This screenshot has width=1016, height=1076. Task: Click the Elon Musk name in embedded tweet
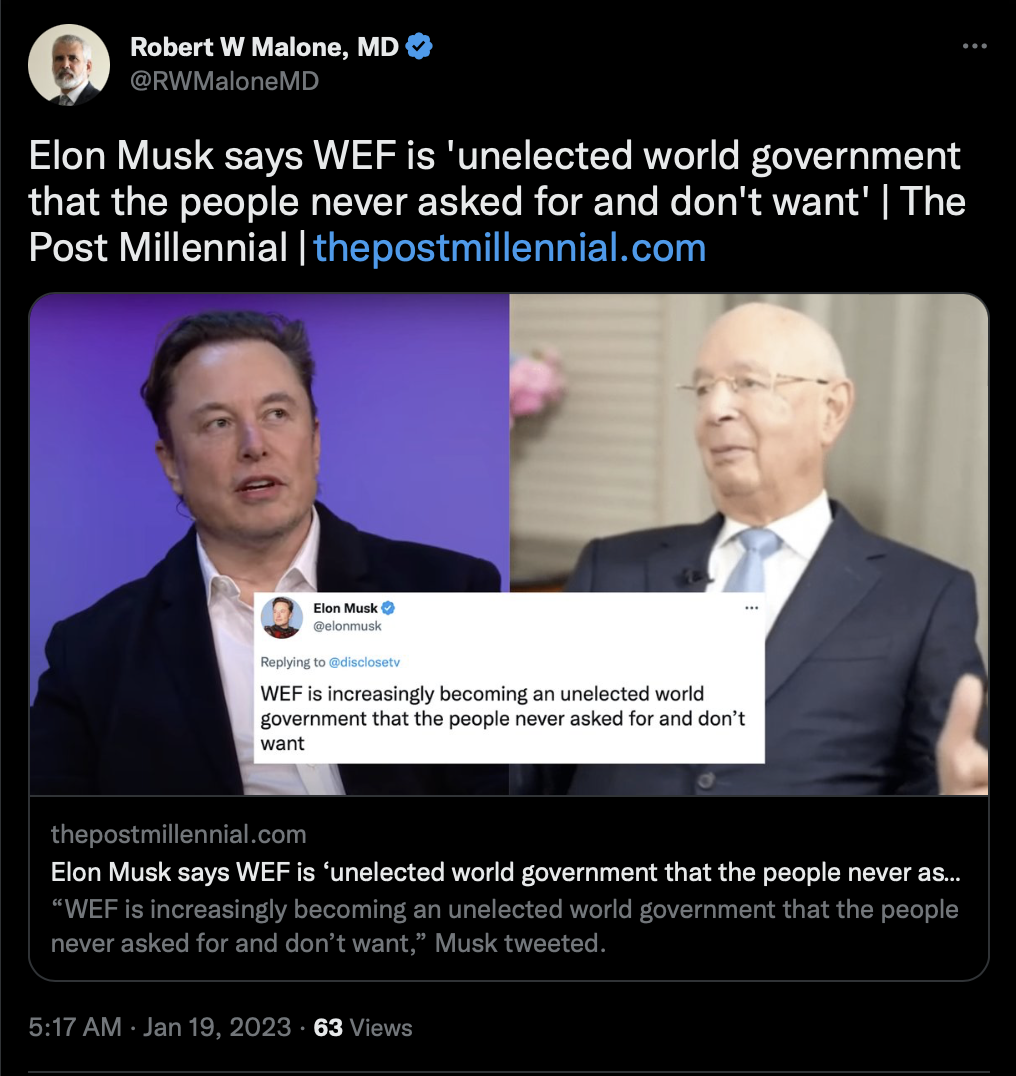coord(345,608)
